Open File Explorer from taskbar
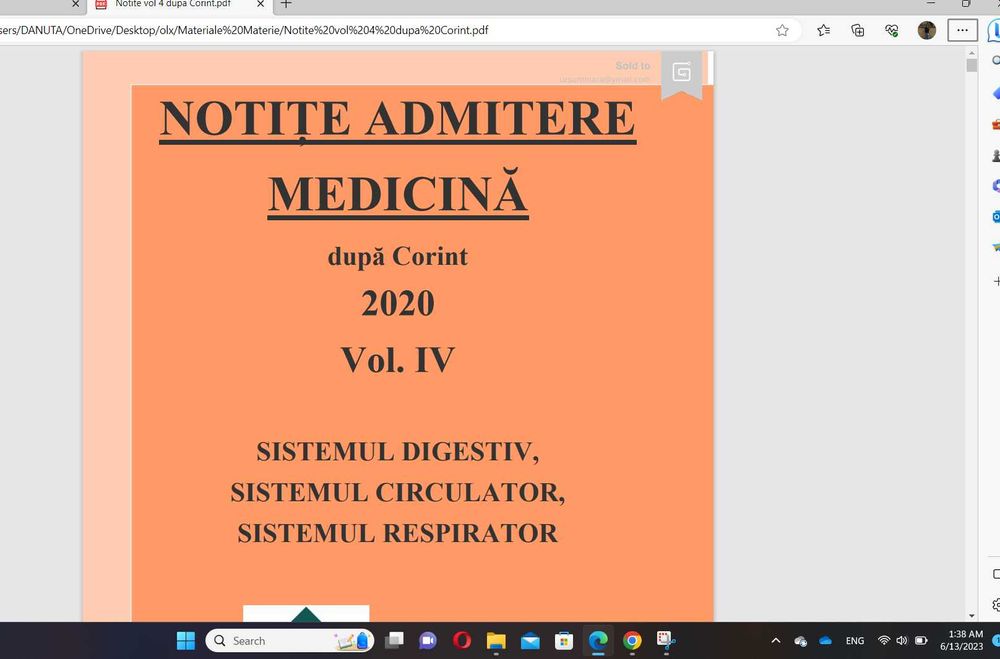1000x659 pixels. (x=496, y=640)
